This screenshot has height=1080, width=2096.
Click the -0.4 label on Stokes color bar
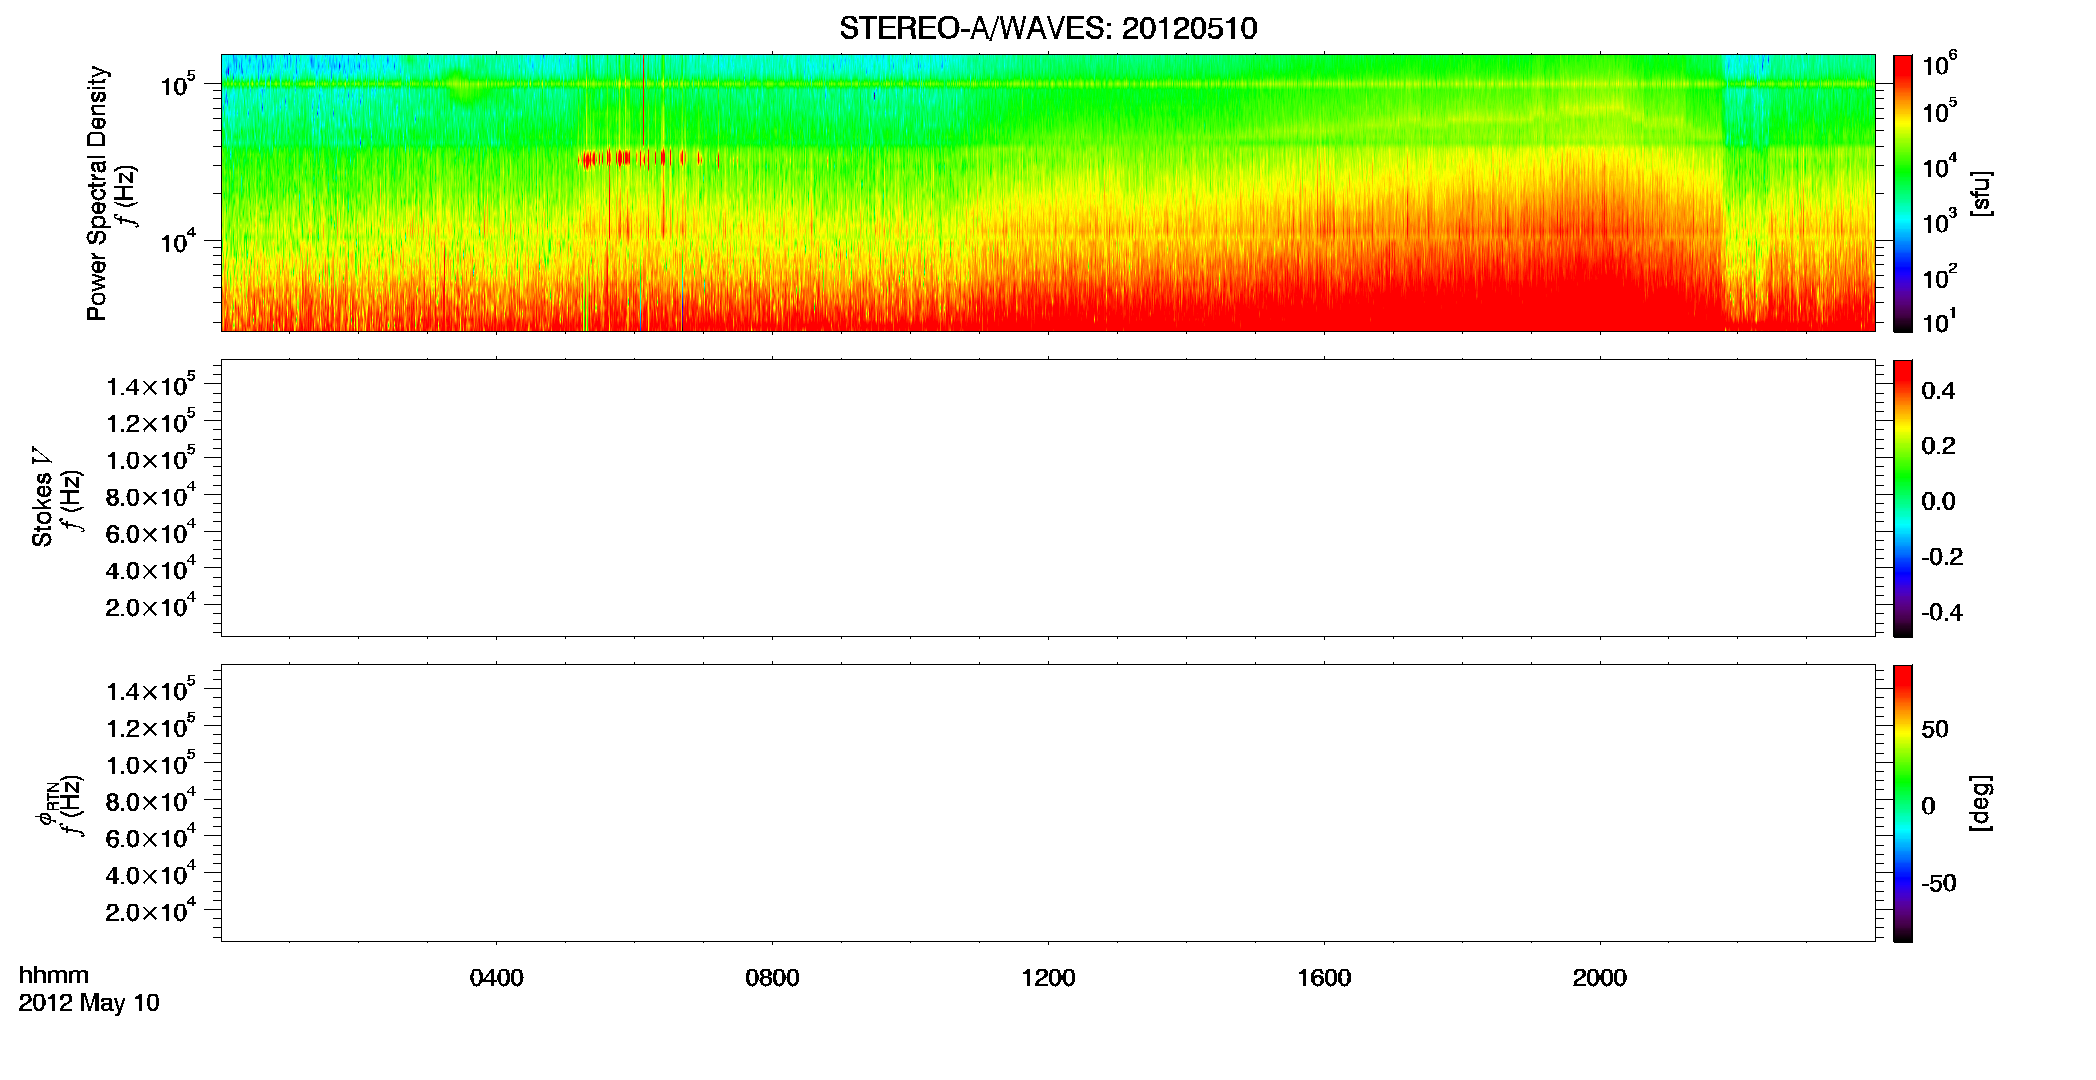1942,612
